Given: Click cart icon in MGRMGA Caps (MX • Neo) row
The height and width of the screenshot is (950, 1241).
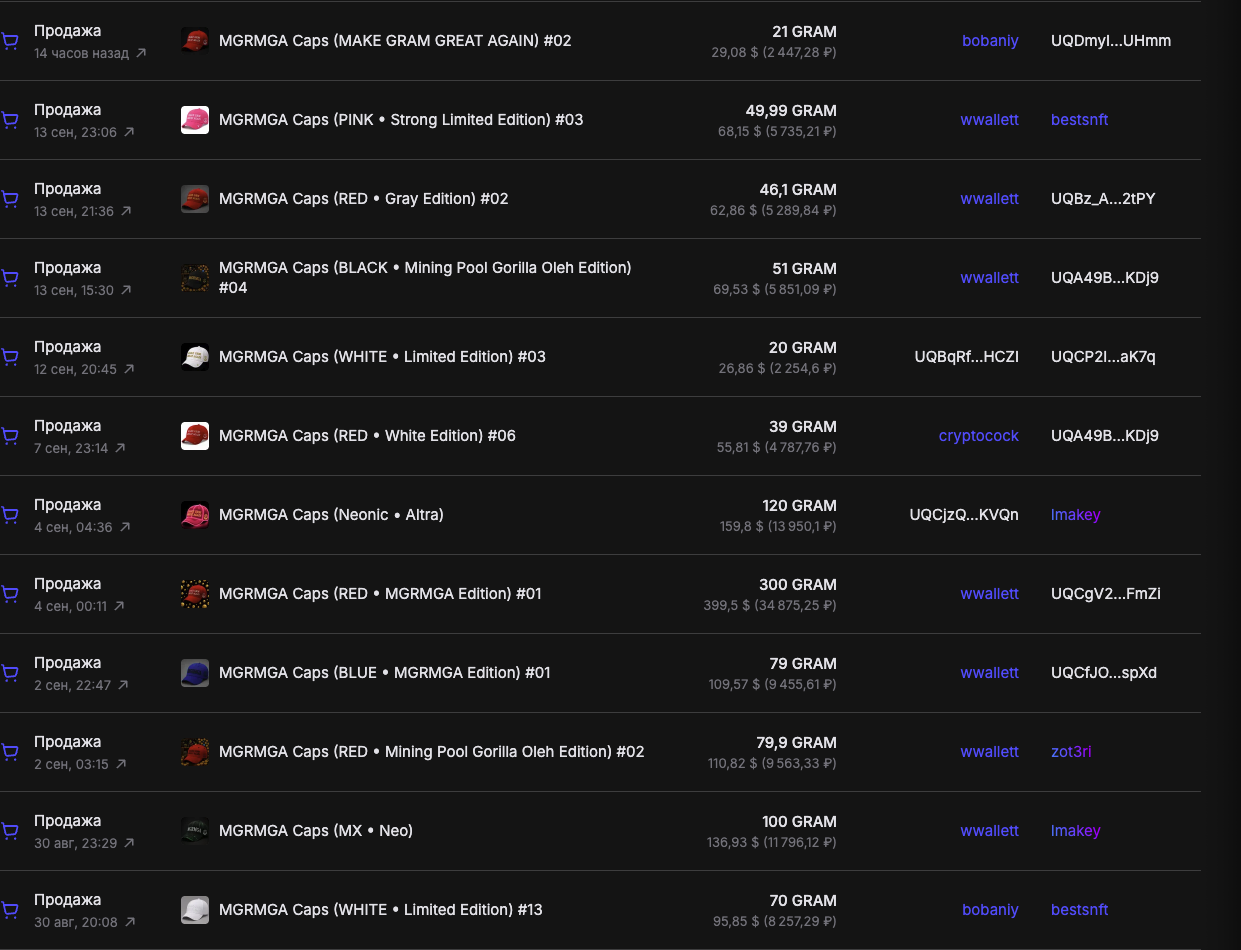Looking at the screenshot, I should (x=9, y=831).
